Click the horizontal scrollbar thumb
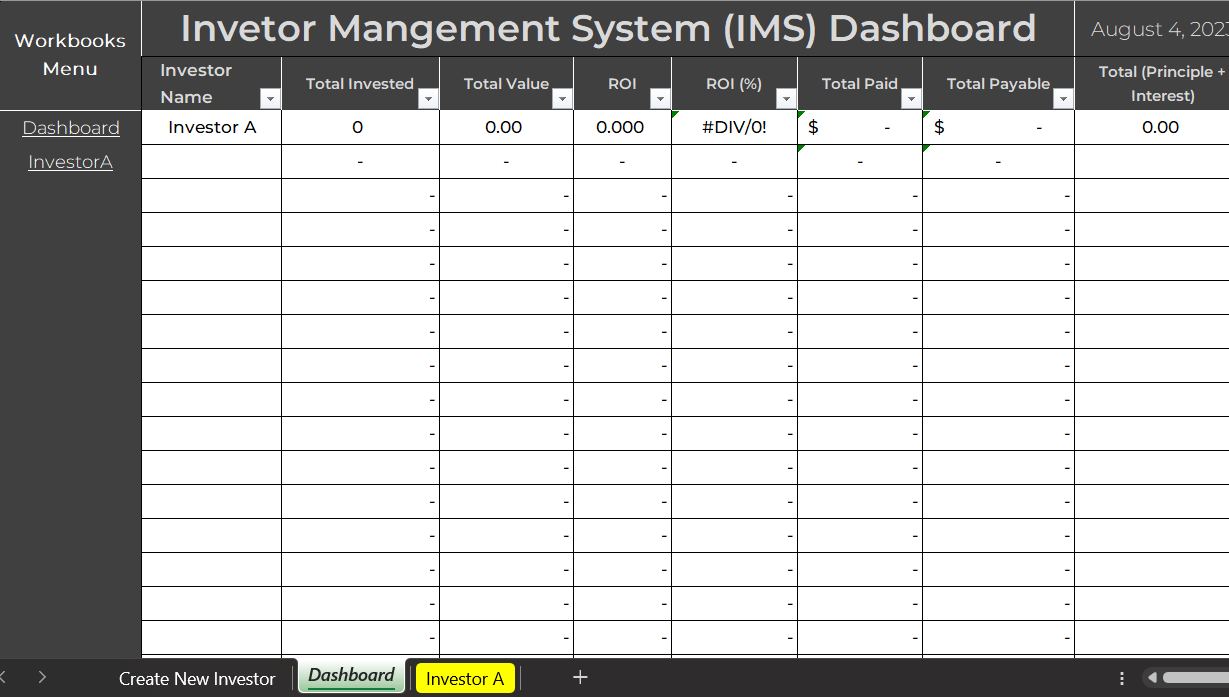The width and height of the screenshot is (1229, 697). click(x=1196, y=678)
